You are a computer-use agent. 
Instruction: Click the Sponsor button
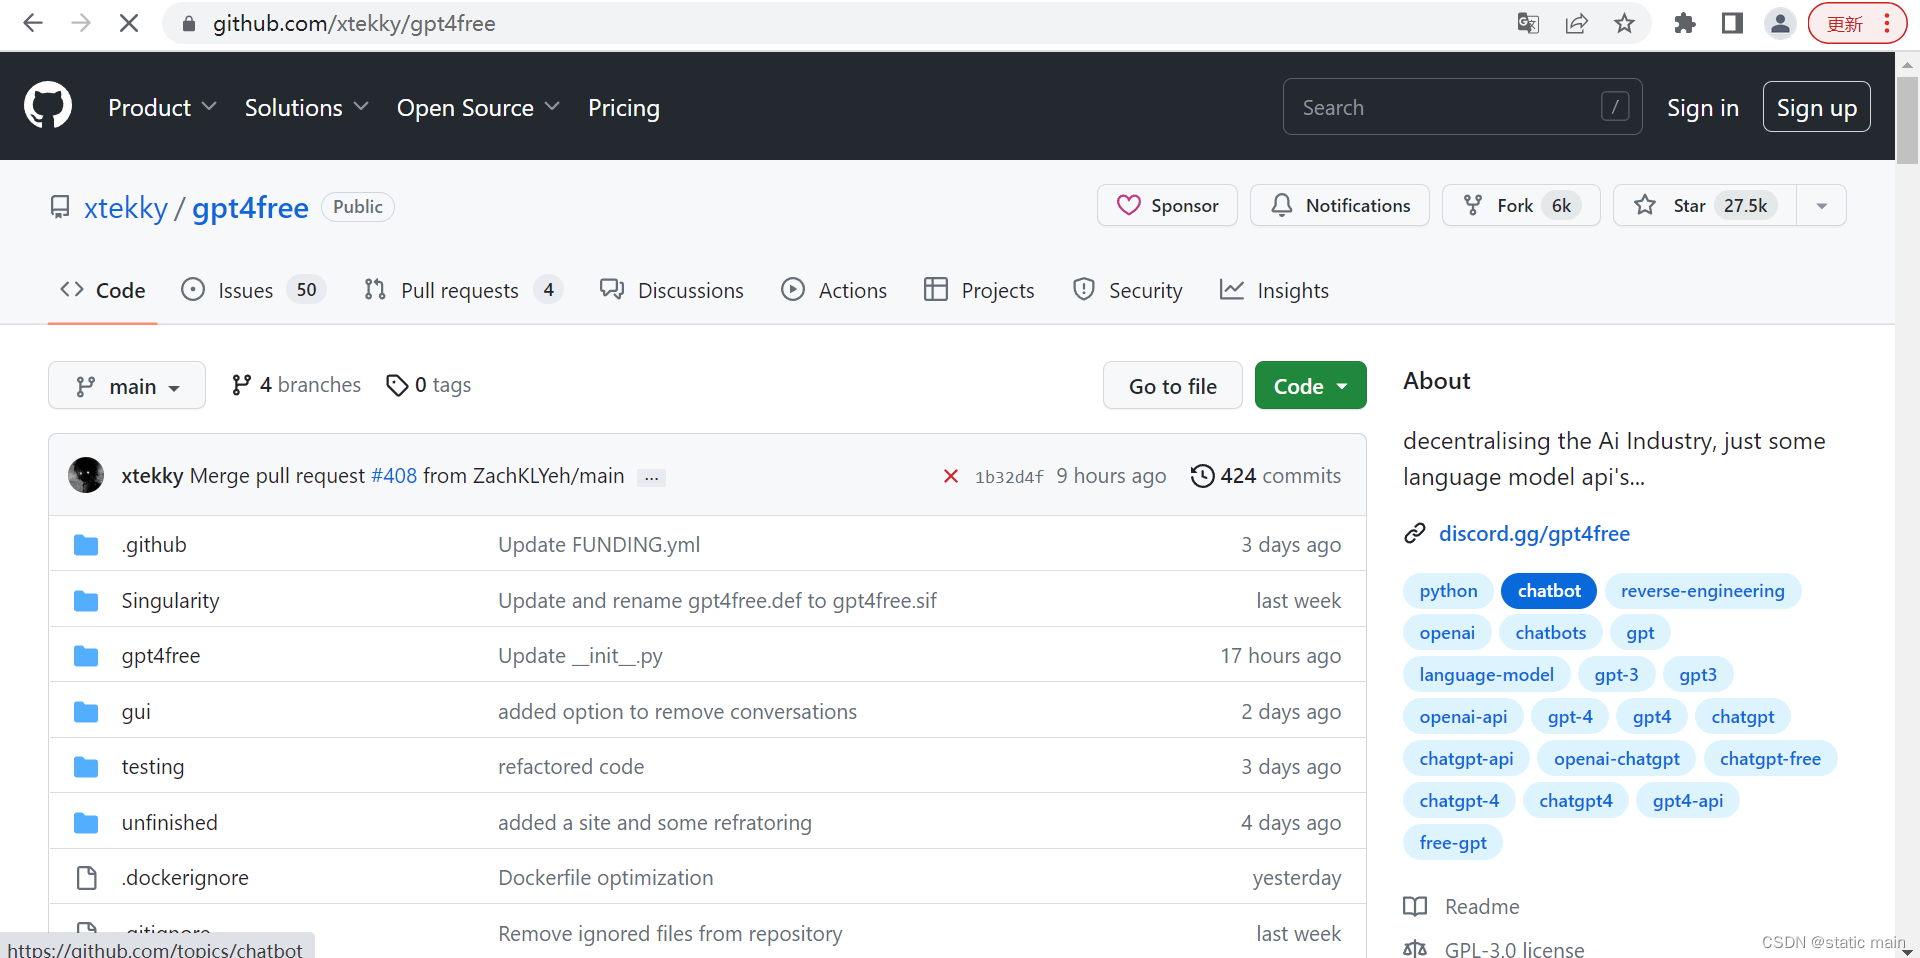(x=1167, y=205)
